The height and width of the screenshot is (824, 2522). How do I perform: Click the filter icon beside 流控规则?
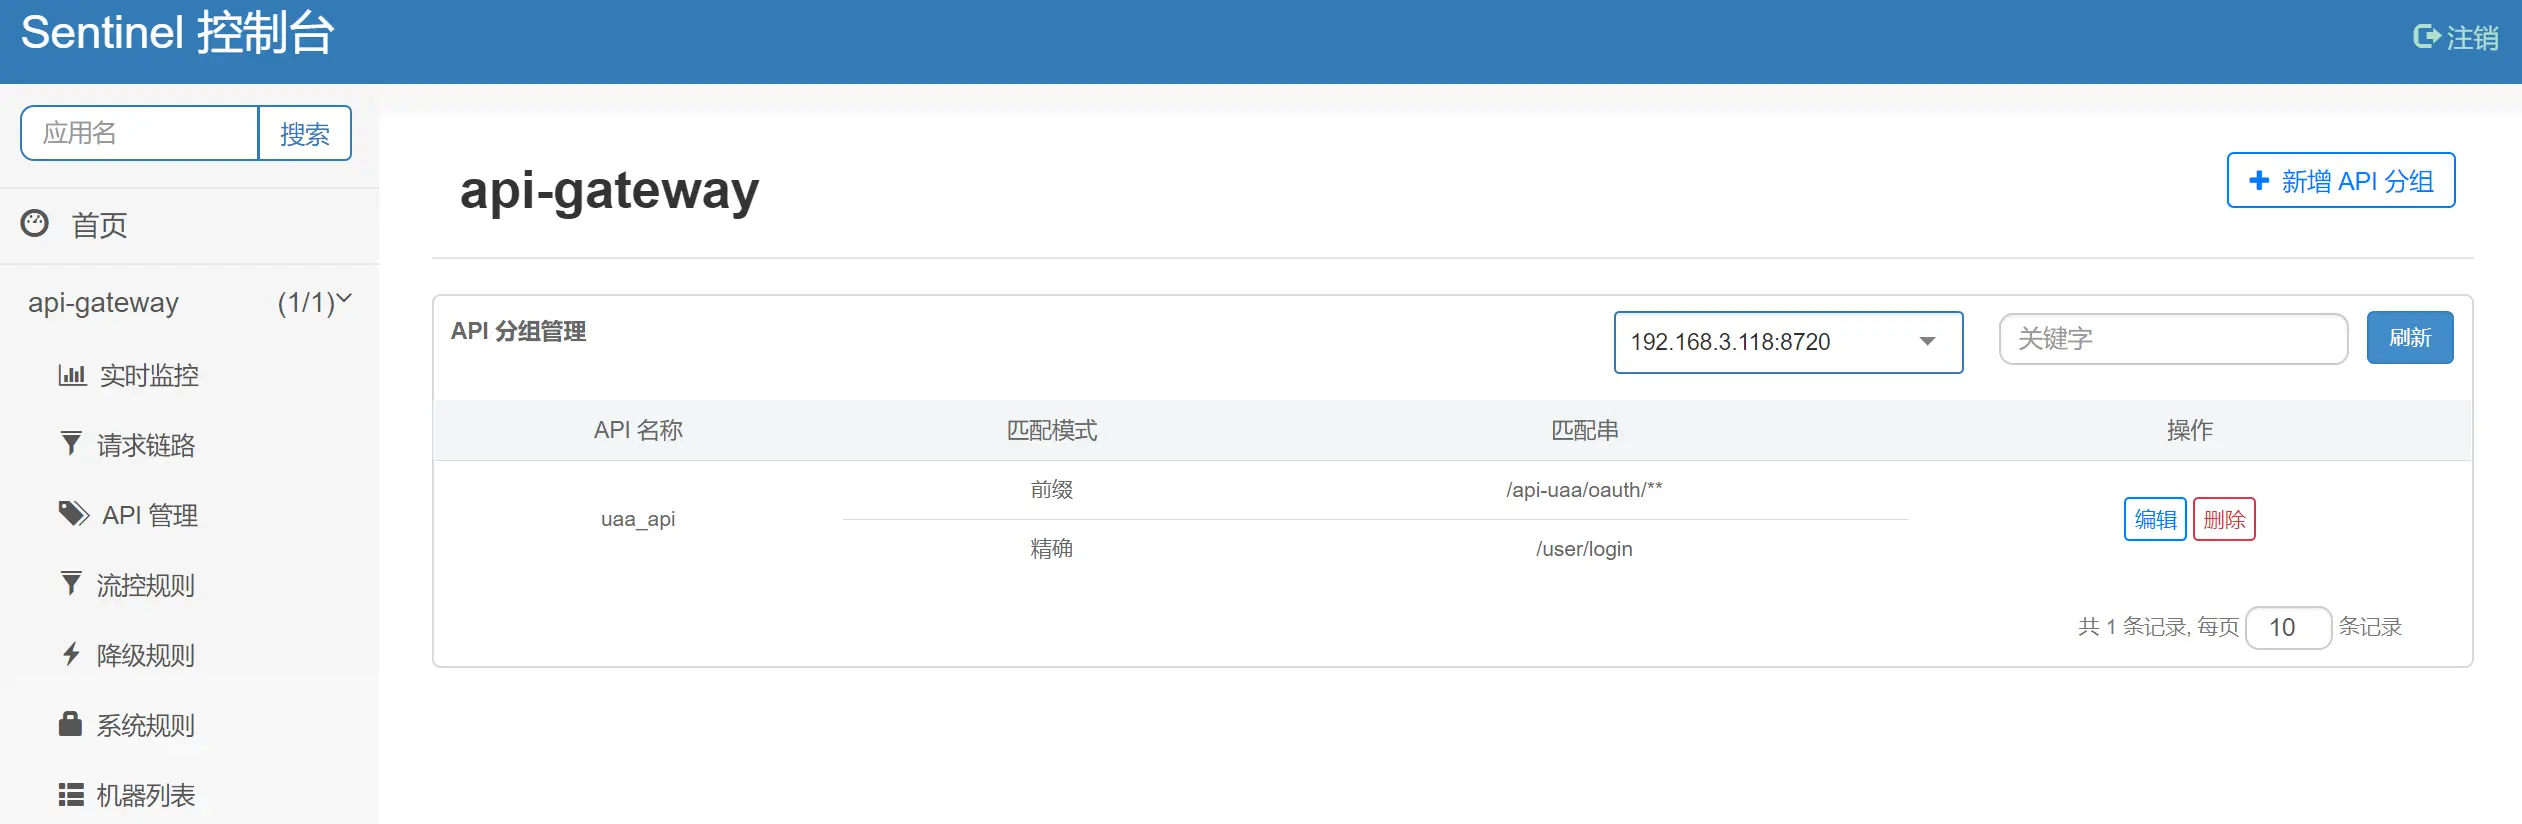(x=71, y=583)
